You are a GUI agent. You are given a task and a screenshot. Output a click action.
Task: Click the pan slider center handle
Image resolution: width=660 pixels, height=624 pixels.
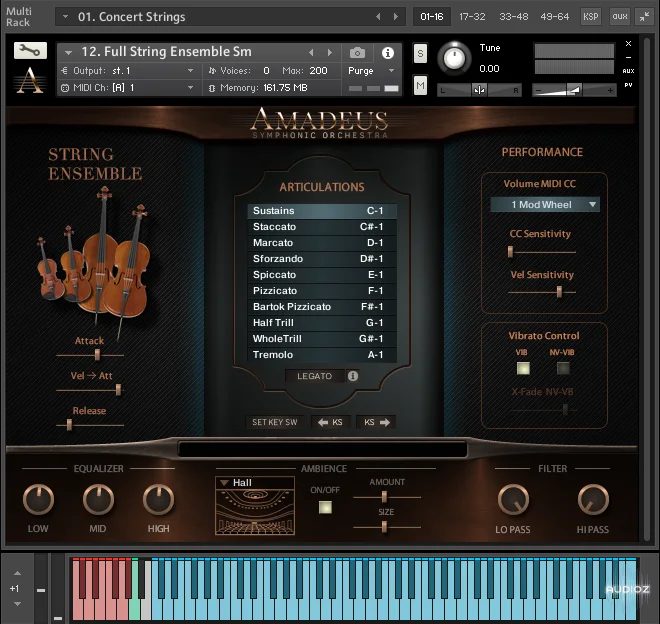tap(479, 90)
